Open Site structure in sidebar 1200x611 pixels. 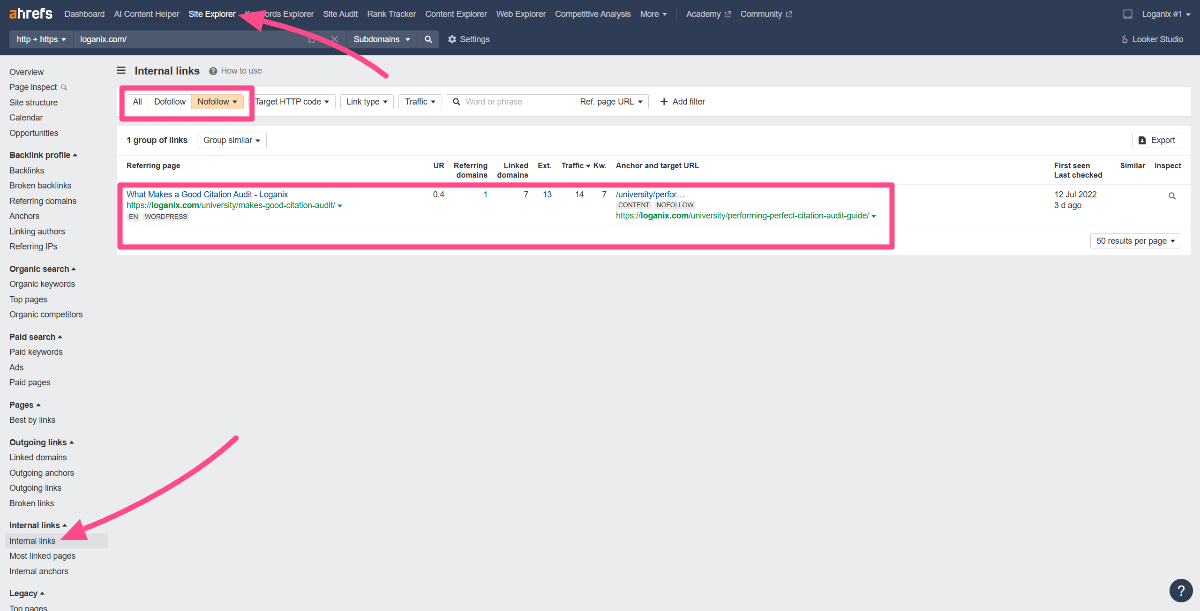click(x=34, y=102)
